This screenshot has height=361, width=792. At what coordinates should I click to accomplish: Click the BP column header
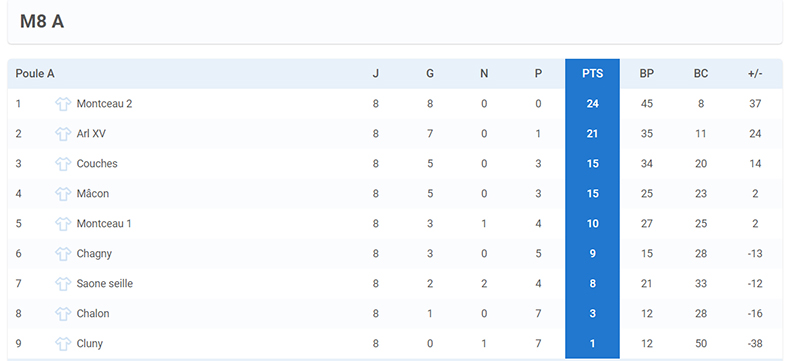click(647, 74)
